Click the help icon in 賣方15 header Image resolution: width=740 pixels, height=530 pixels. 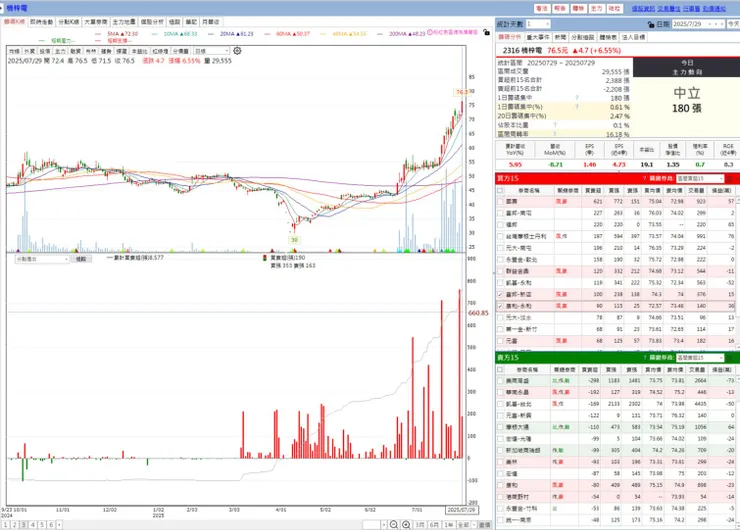tap(644, 357)
